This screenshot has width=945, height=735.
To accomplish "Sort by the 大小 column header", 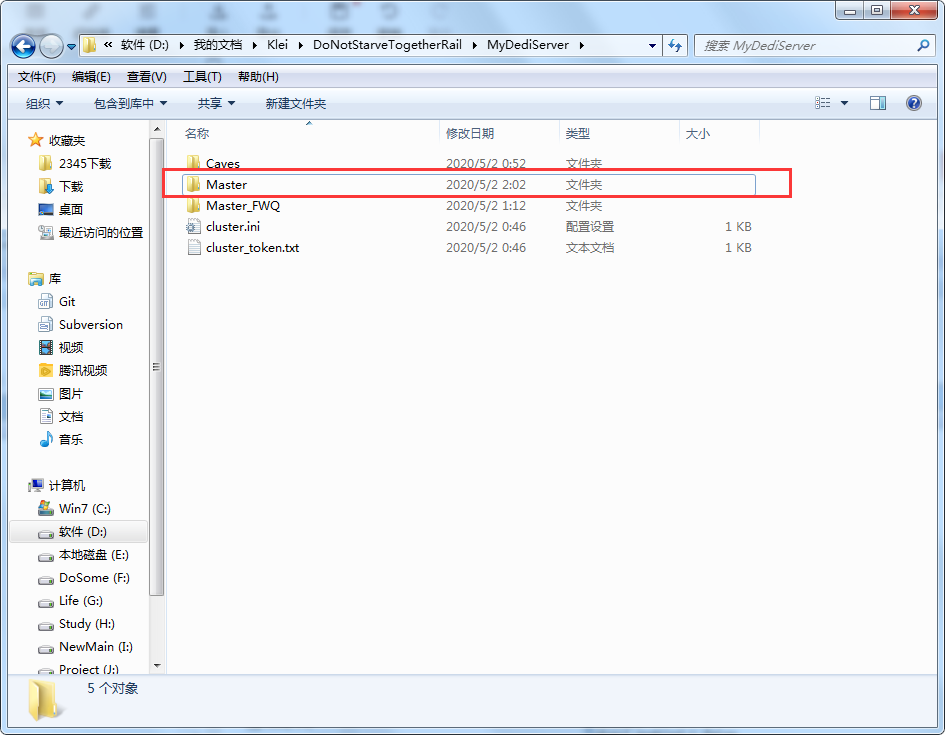I will pyautogui.click(x=697, y=133).
